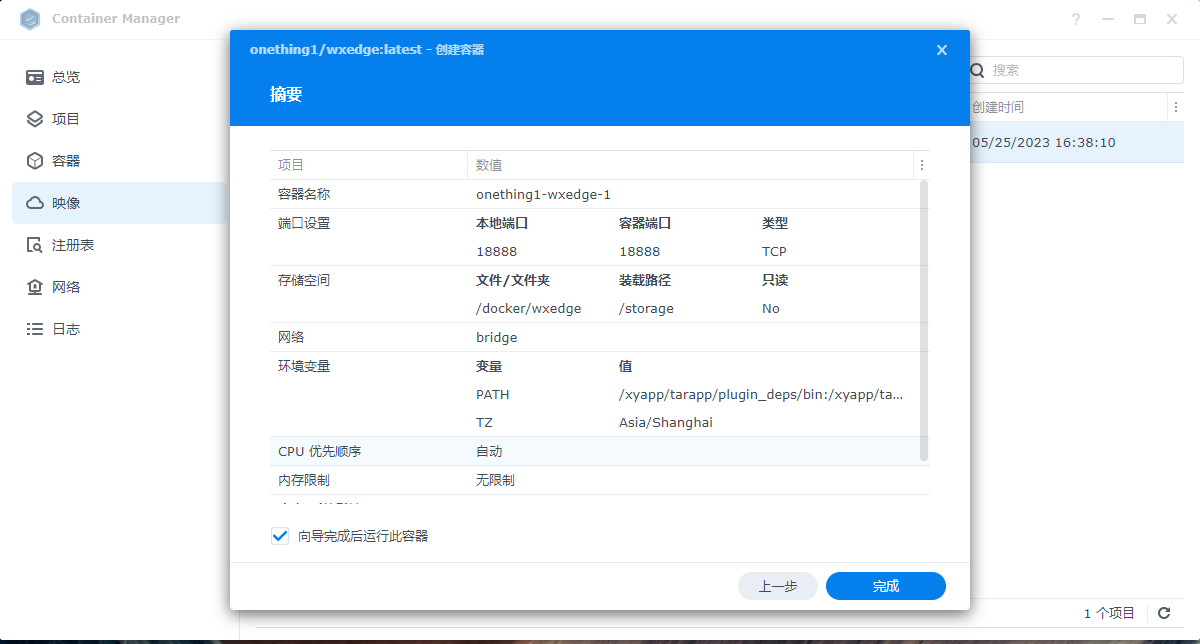Click network value bridge
Image resolution: width=1200 pixels, height=644 pixels.
tap(497, 338)
